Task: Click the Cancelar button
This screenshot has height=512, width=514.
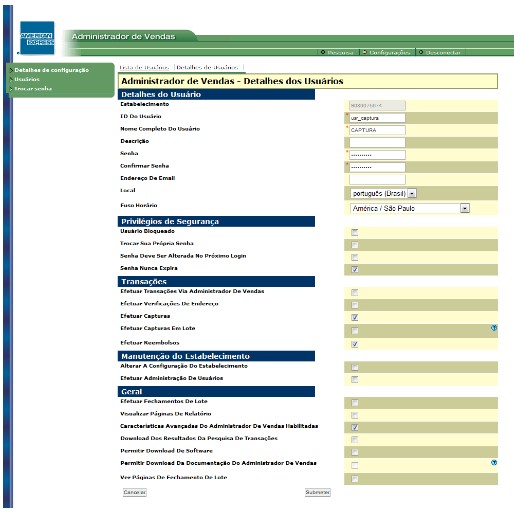Action: pos(135,492)
